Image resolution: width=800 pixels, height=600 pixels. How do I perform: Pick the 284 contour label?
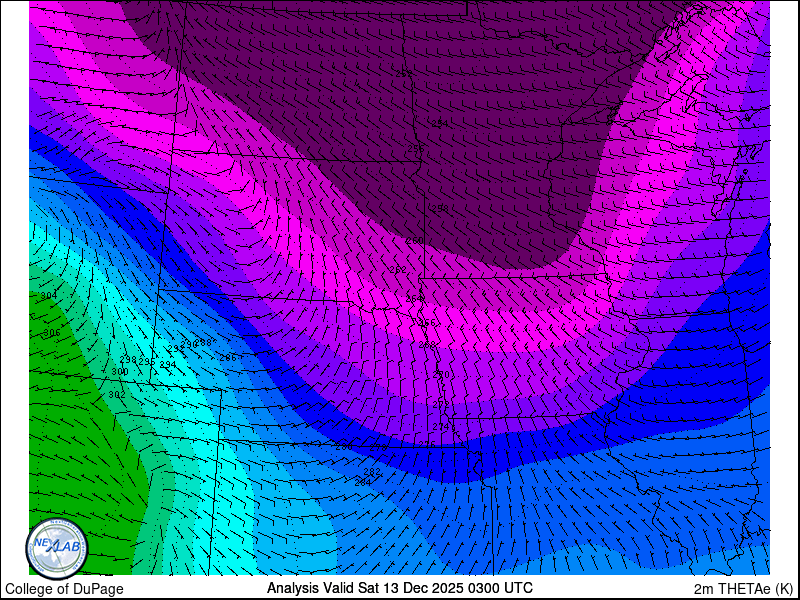363,482
